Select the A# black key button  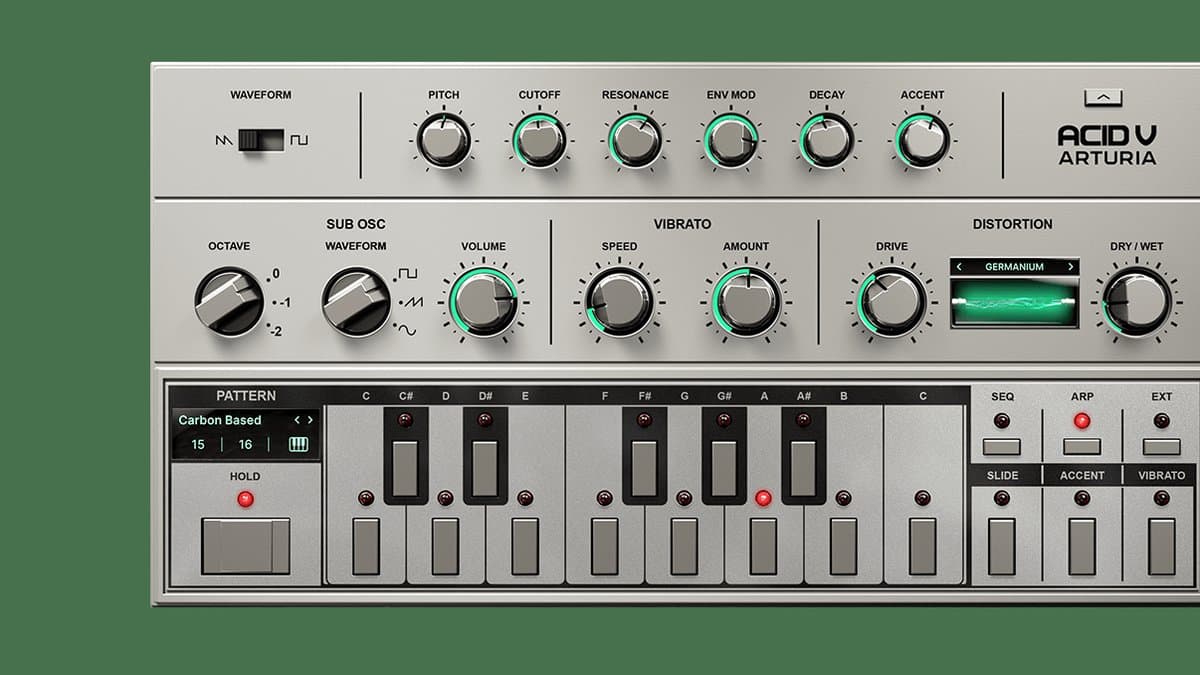click(x=803, y=468)
